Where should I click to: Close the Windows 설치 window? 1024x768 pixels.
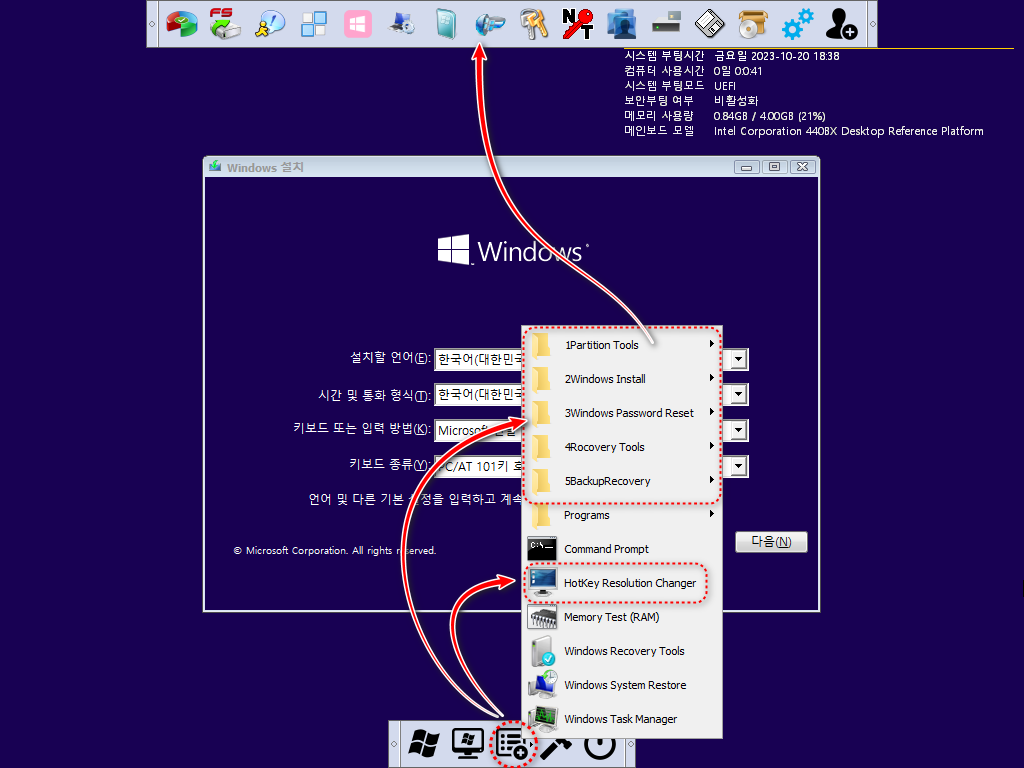pyautogui.click(x=803, y=167)
